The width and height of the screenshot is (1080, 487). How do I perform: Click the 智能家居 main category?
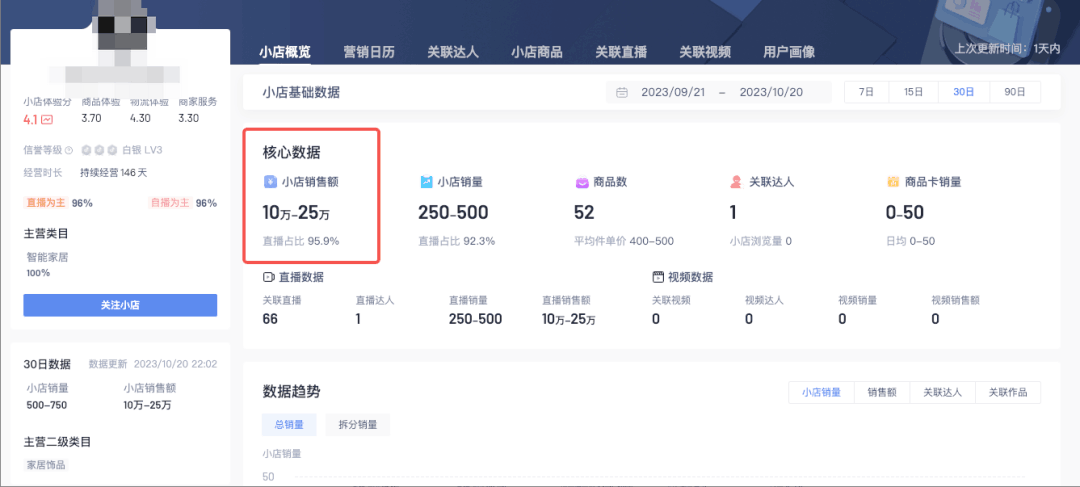(x=48, y=258)
